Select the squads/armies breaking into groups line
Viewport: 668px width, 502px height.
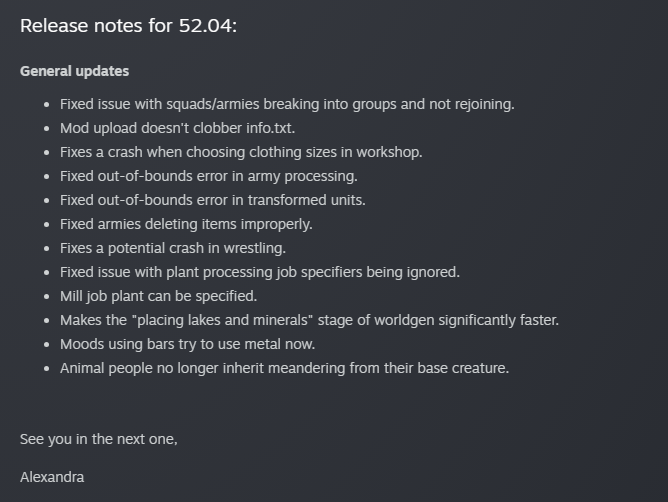tap(287, 104)
